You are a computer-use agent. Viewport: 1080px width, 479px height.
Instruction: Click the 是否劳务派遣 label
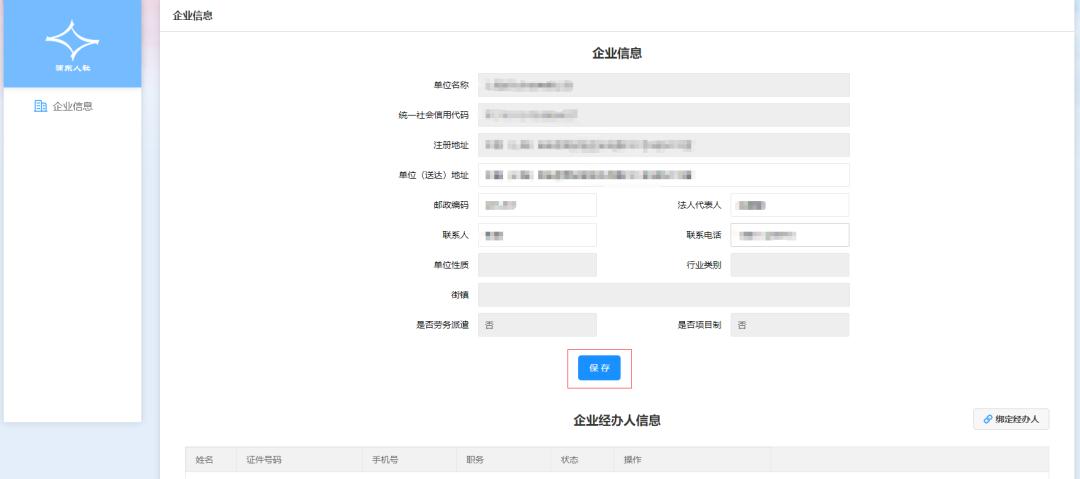442,325
